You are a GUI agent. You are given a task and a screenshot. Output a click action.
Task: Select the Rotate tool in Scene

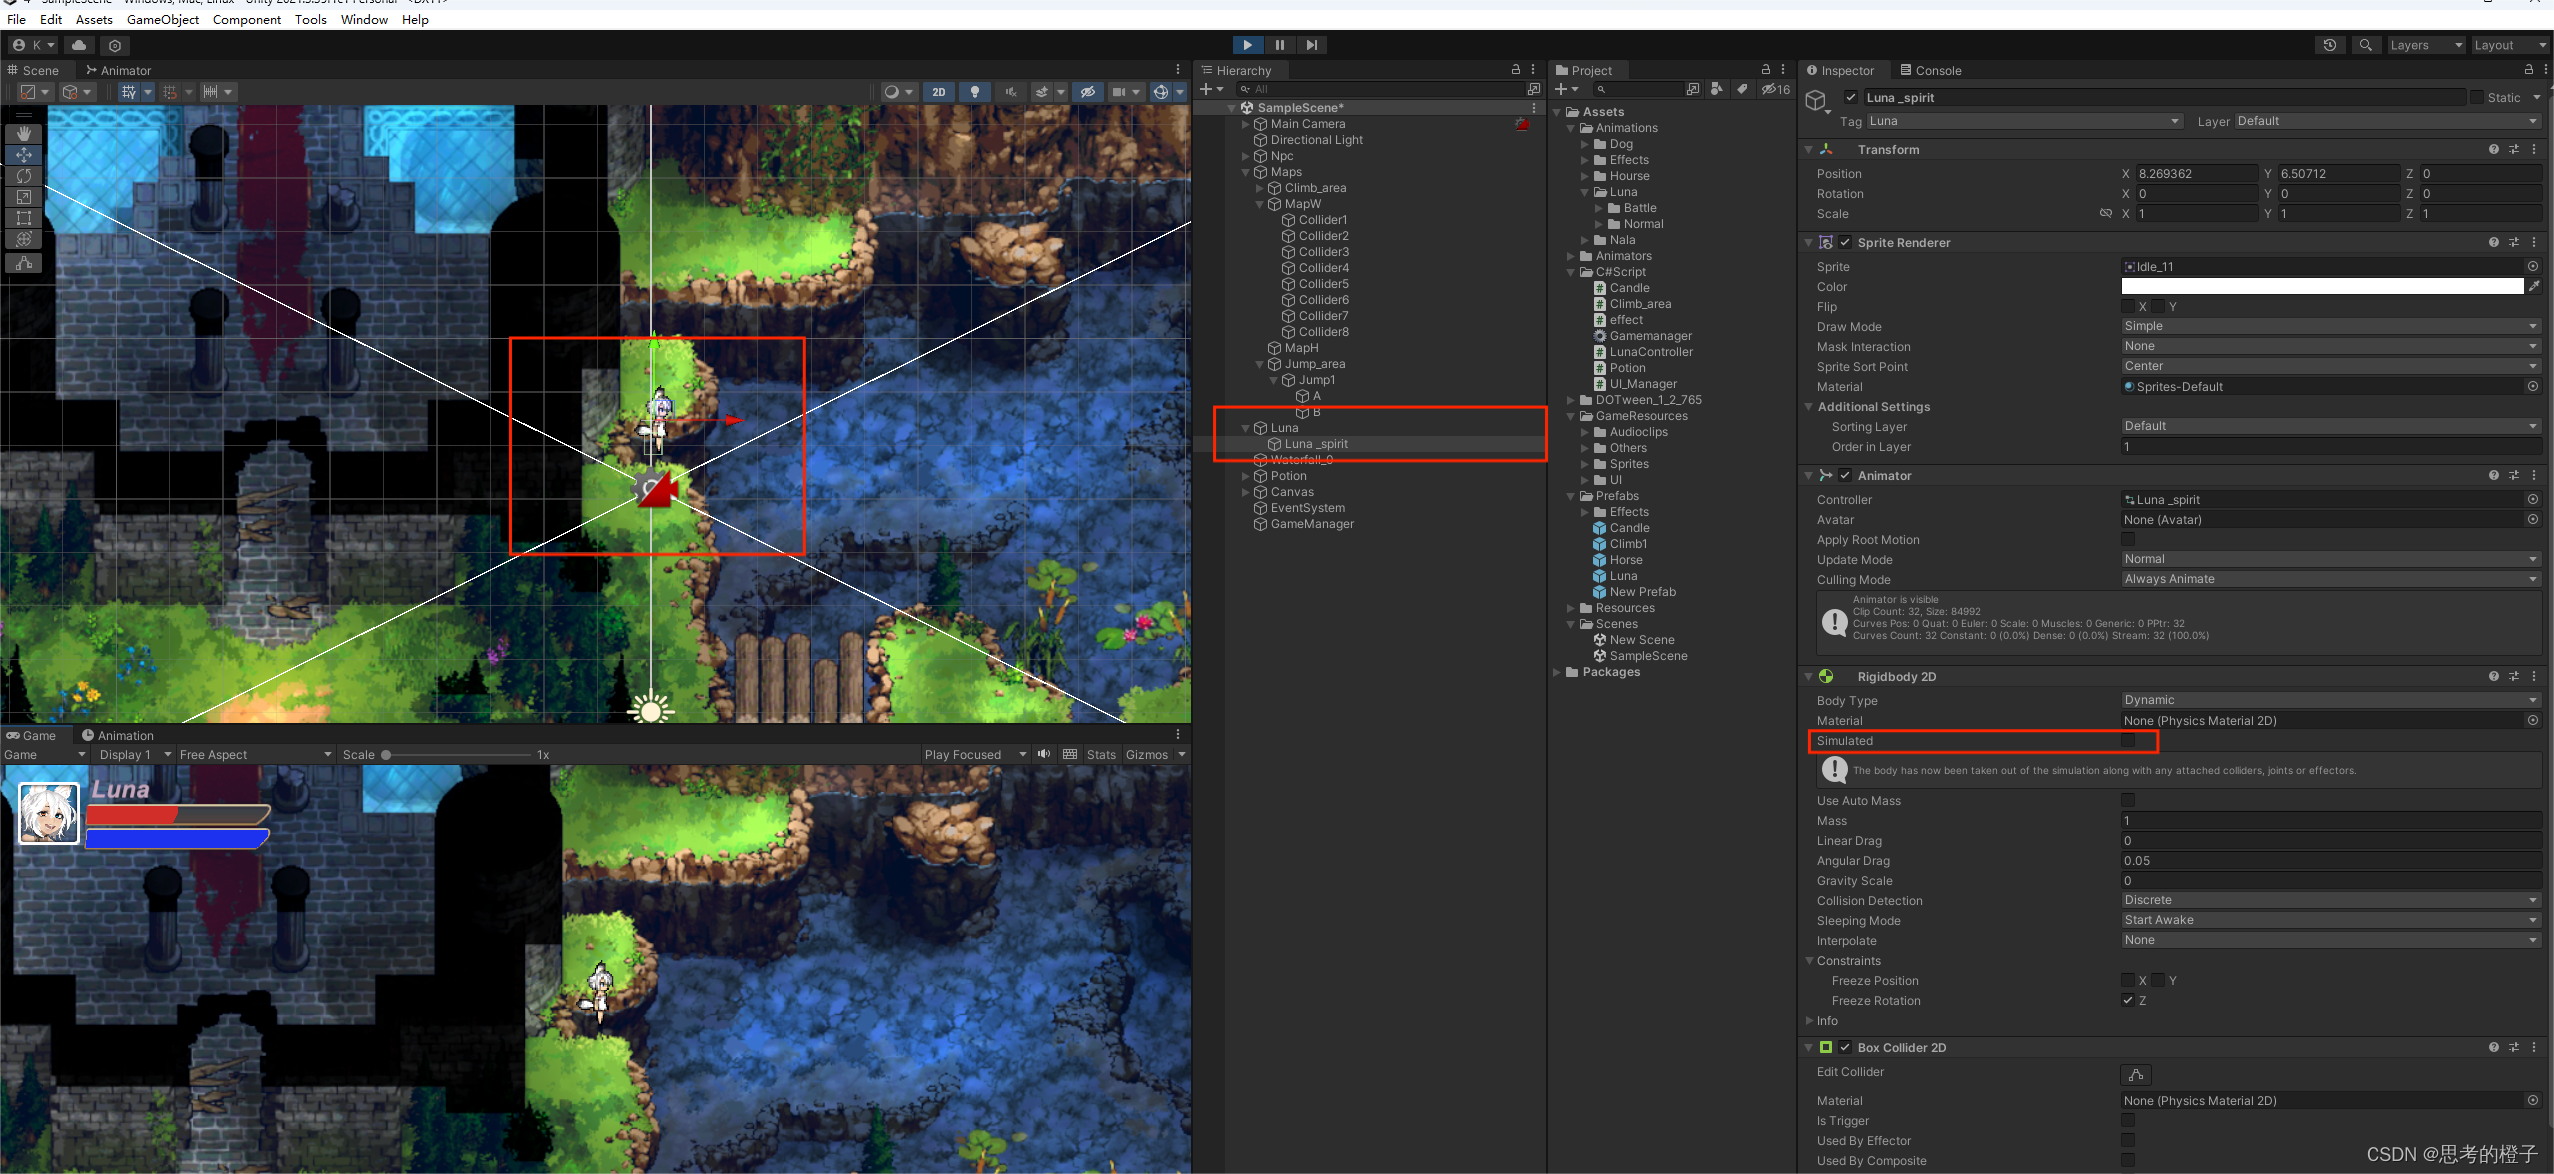pyautogui.click(x=24, y=176)
